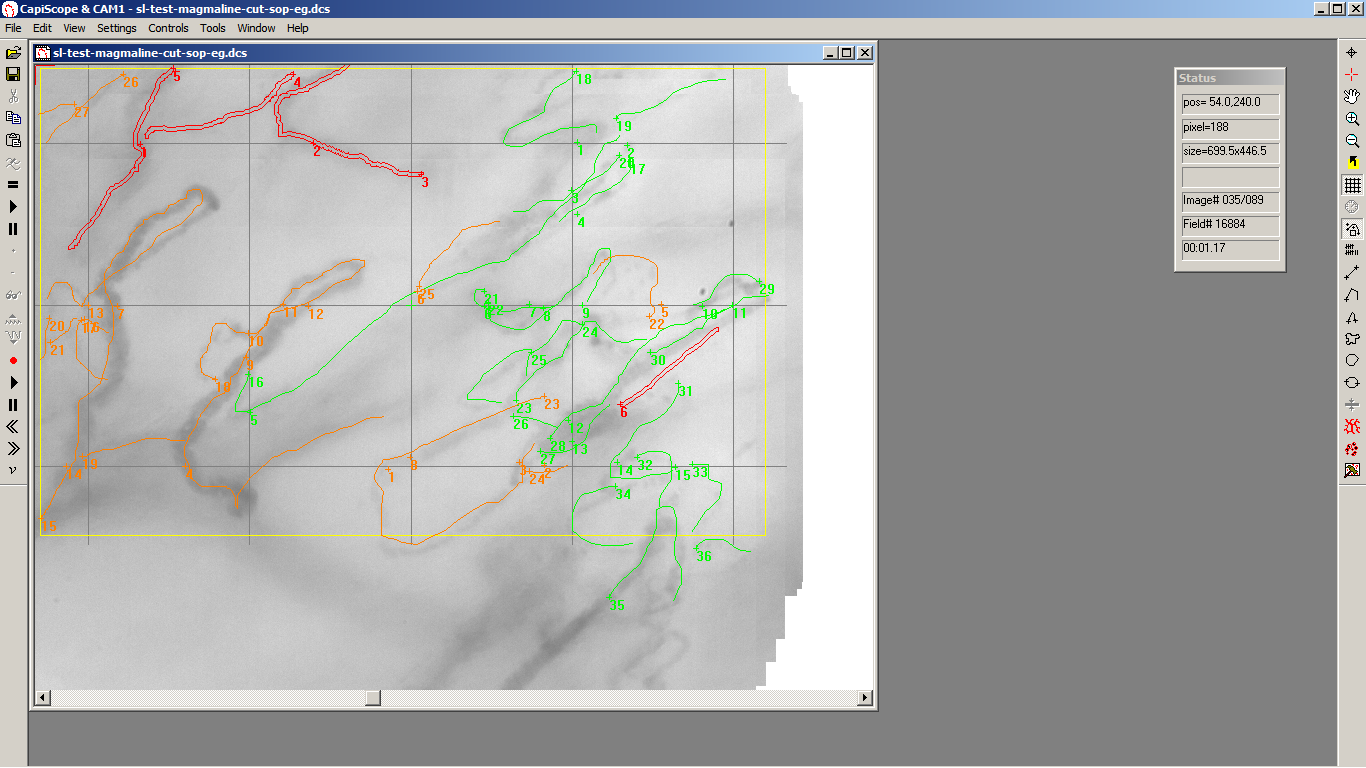Select the freeform blob region tool
The width and height of the screenshot is (1366, 768).
(1352, 338)
